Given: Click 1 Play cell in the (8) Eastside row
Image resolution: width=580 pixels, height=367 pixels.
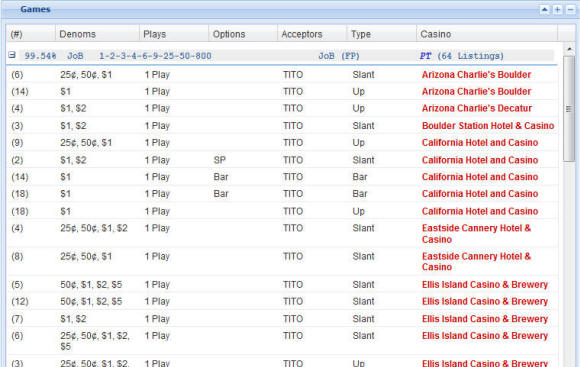Looking at the screenshot, I should coord(157,256).
